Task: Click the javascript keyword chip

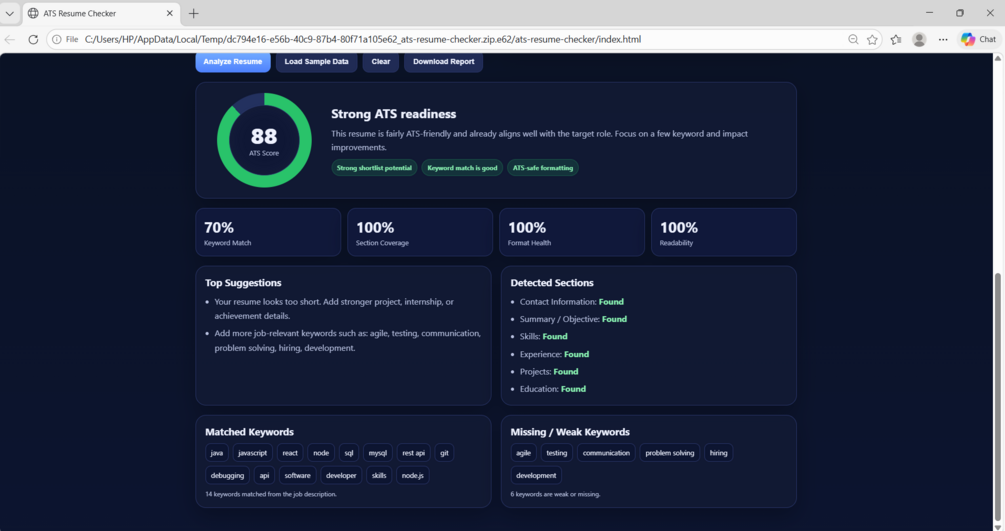Action: click(x=253, y=453)
